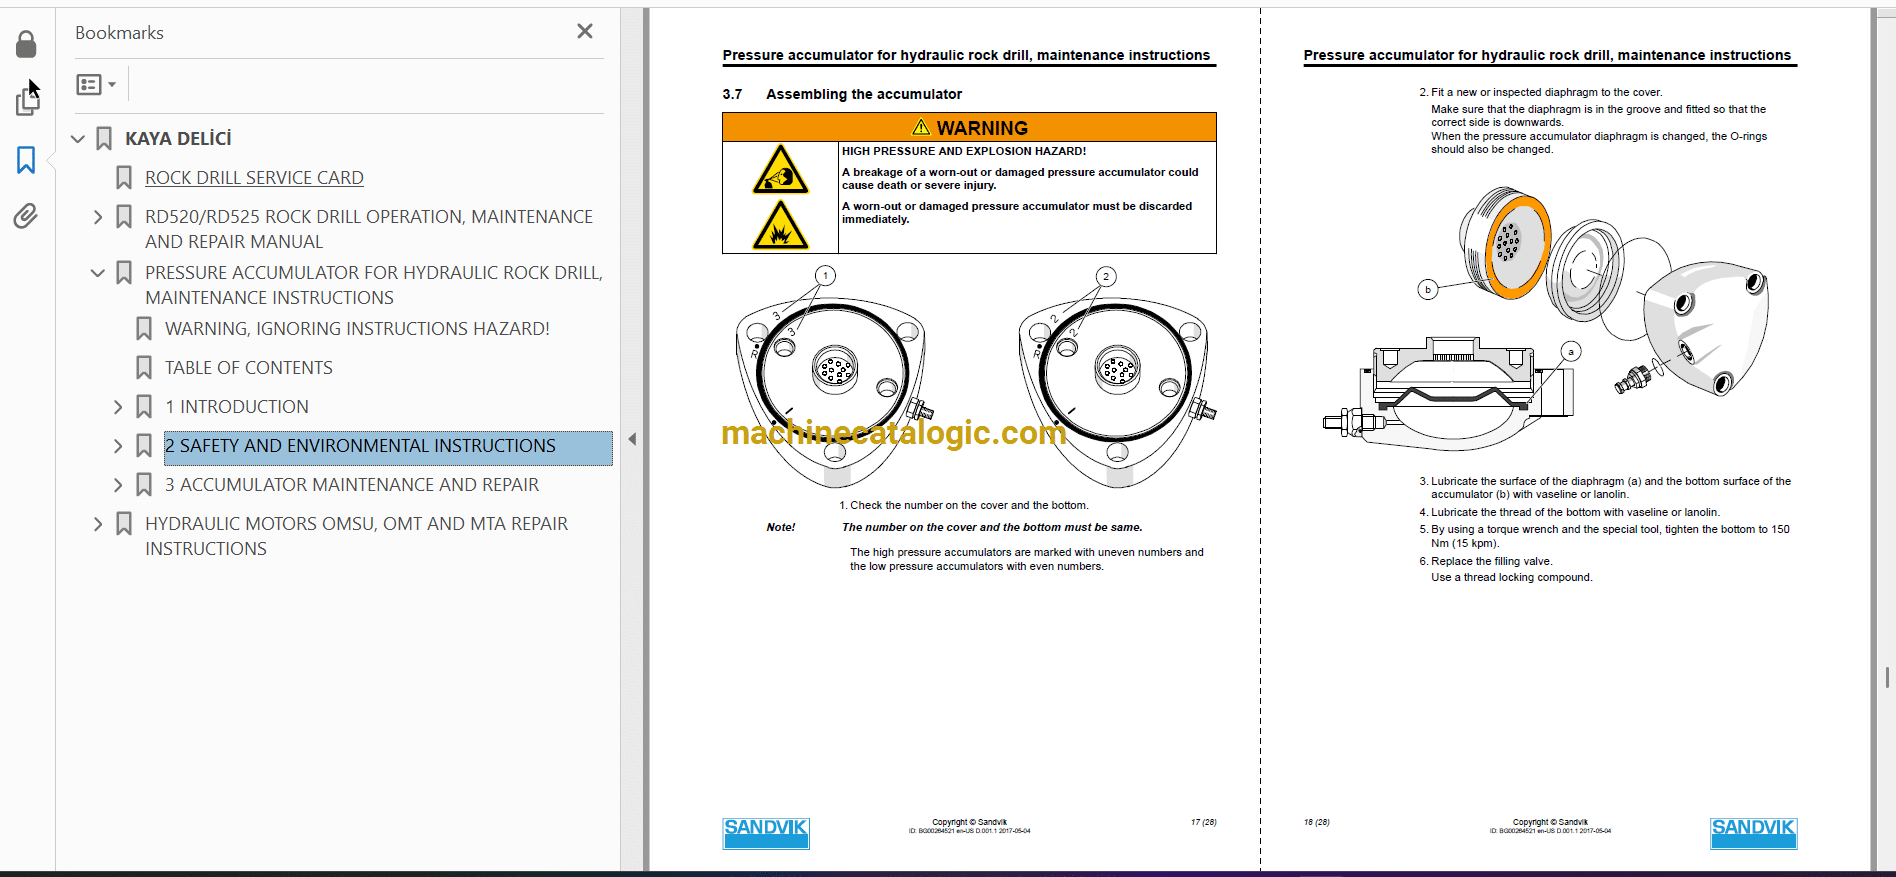Click the injury hazard warning symbol
The height and width of the screenshot is (877, 1896).
780,170
